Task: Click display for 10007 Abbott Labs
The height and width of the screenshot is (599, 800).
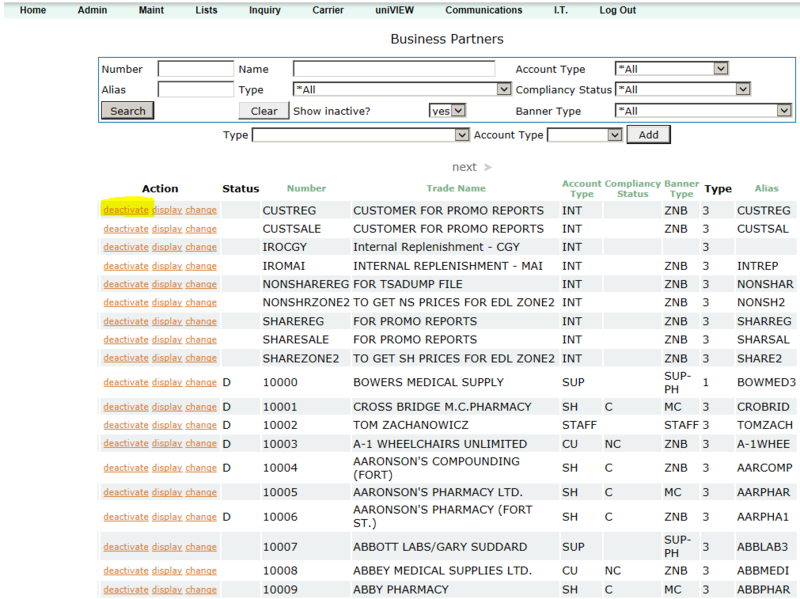Action: 167,547
